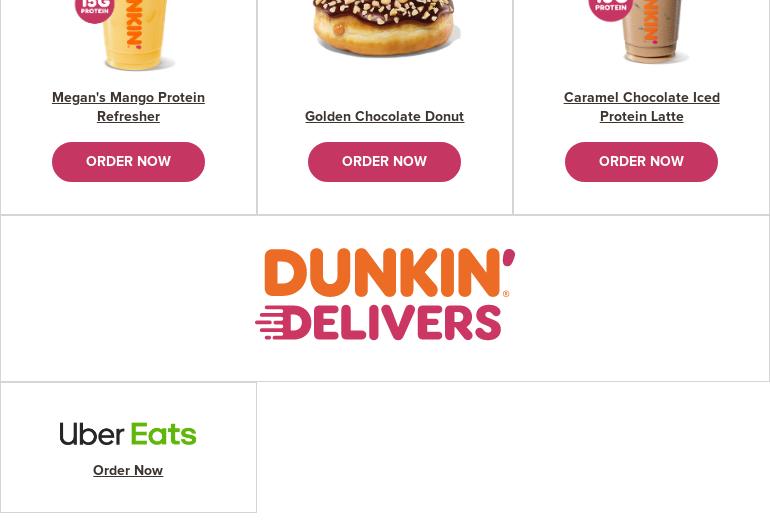Click the chocolate donut with nuts image
Viewport: 770px width, 526px height.
pyautogui.click(x=385, y=27)
